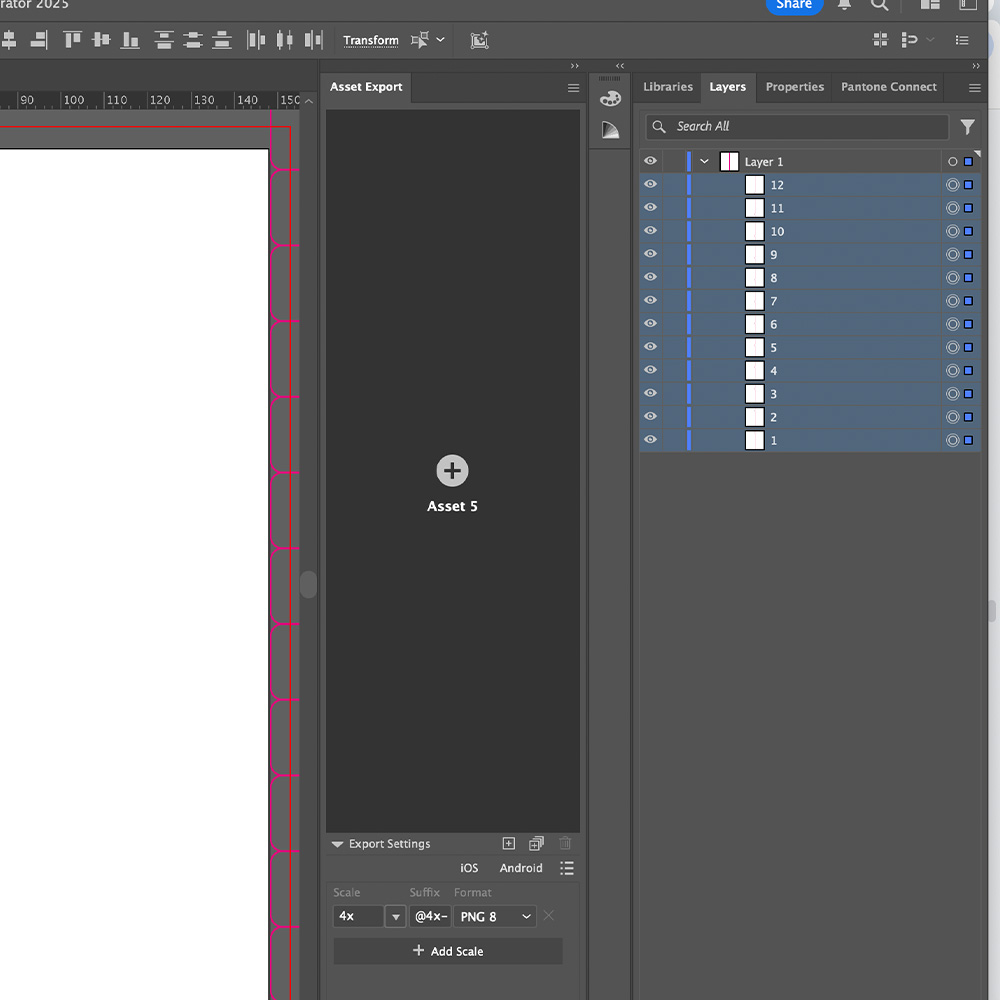Image resolution: width=1000 pixels, height=1000 pixels.
Task: Collapse Layer 1 with its chevron
Action: (704, 161)
